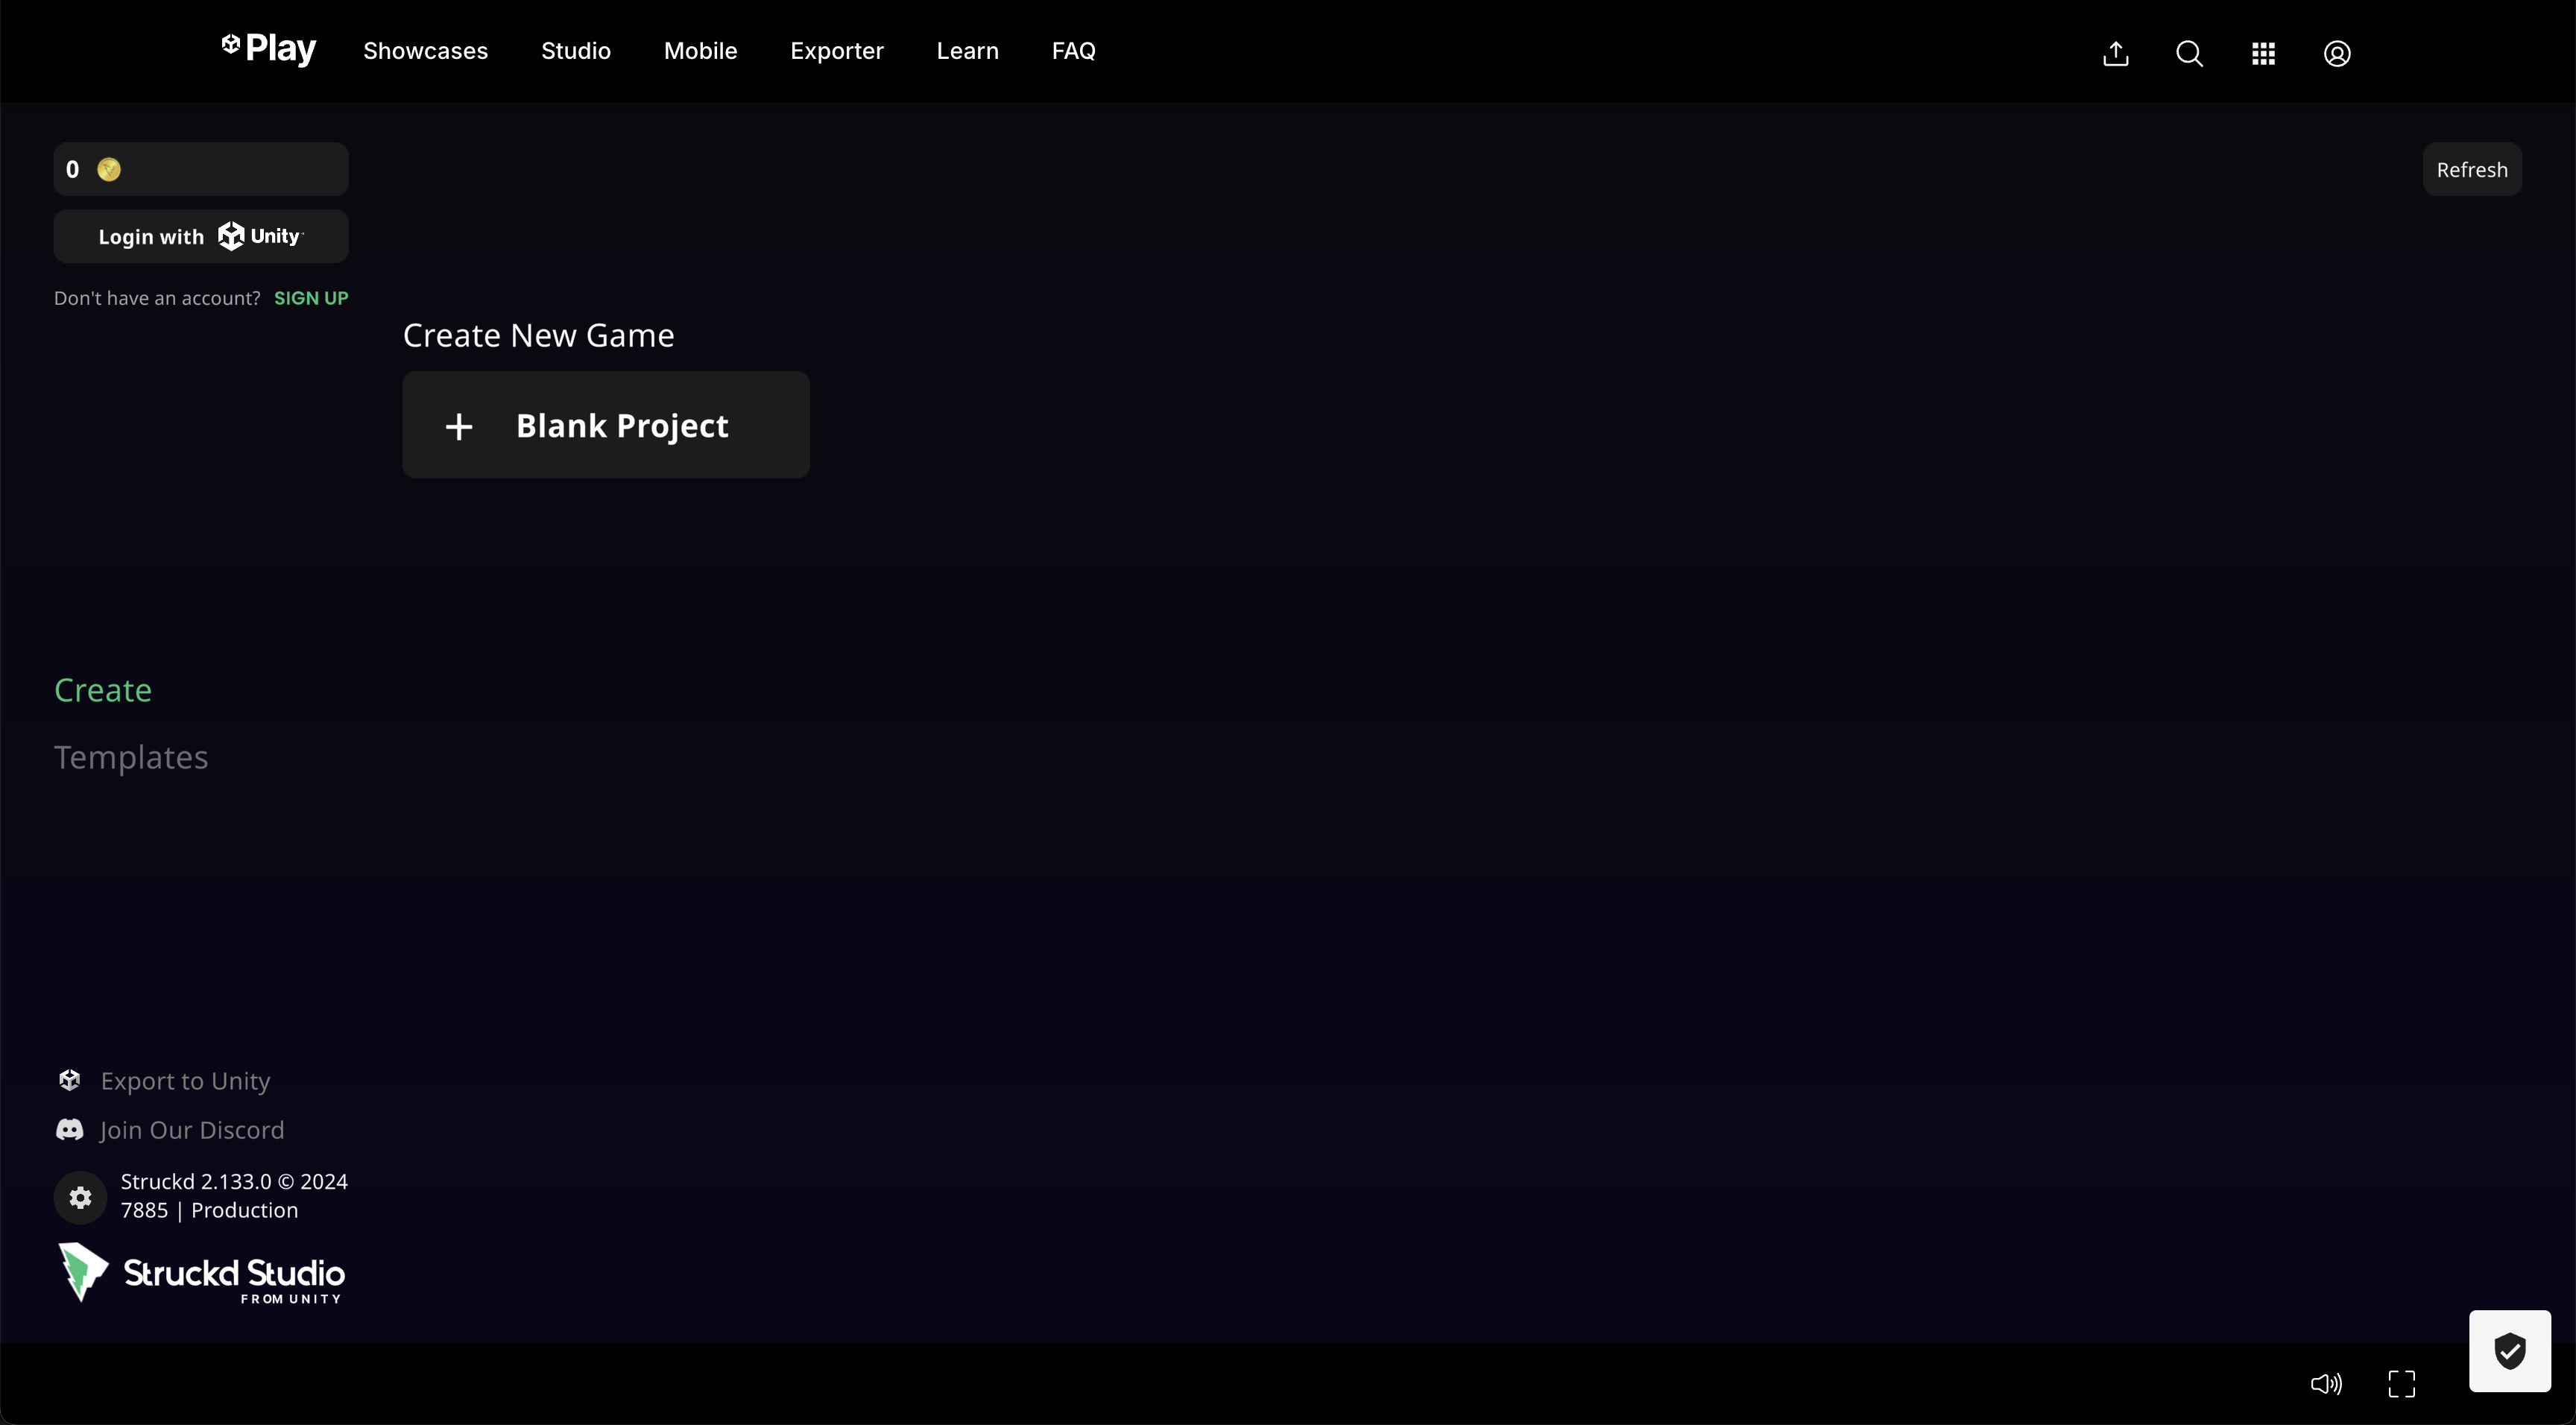Click the shield checkmark privacy badge
The image size is (2576, 1425).
point(2509,1350)
